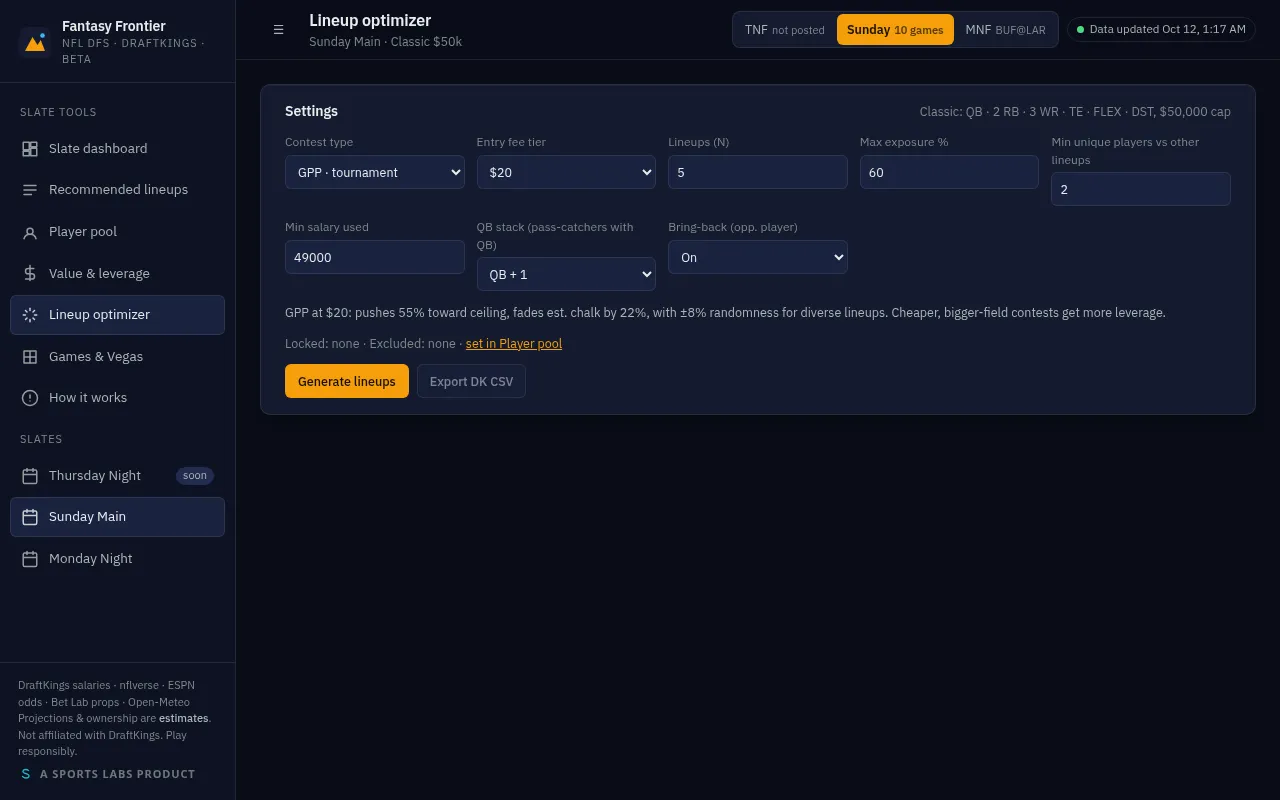Toggle the hamburger menu icon
The image size is (1280, 800).
click(x=279, y=30)
